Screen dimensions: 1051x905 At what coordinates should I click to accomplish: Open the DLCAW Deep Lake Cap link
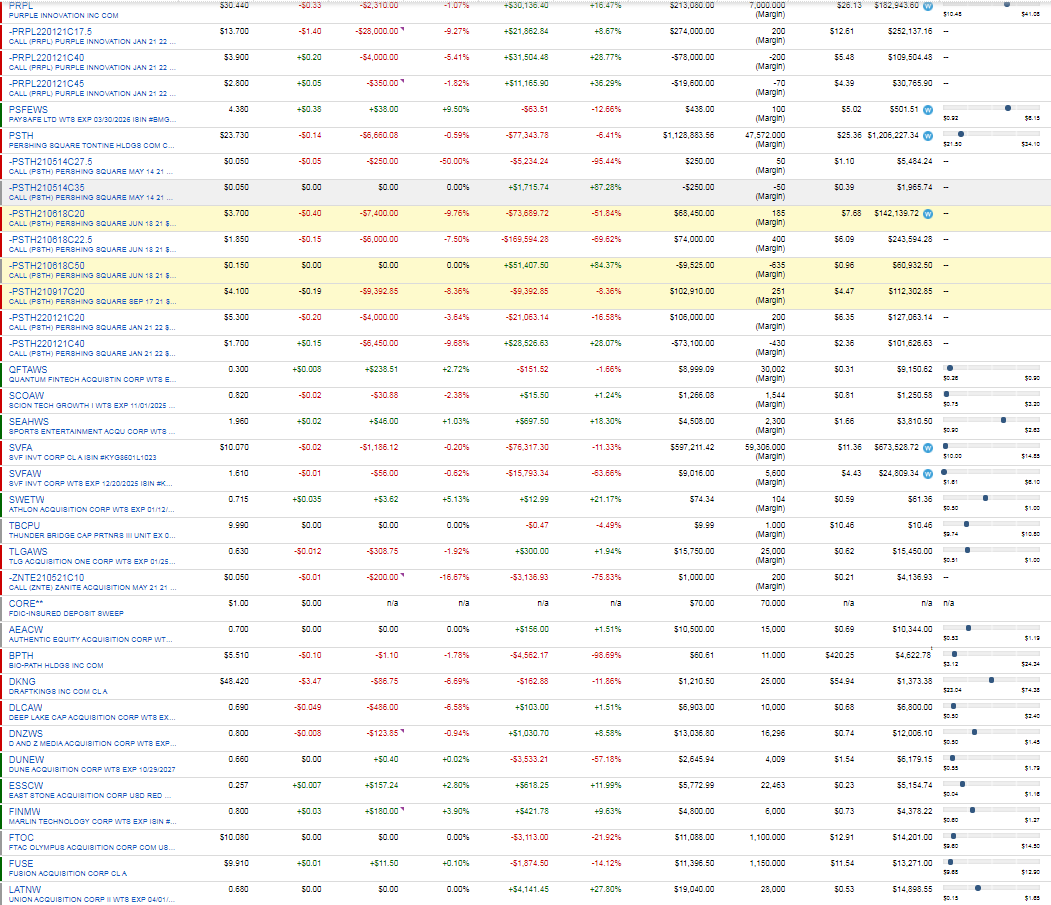coord(25,708)
